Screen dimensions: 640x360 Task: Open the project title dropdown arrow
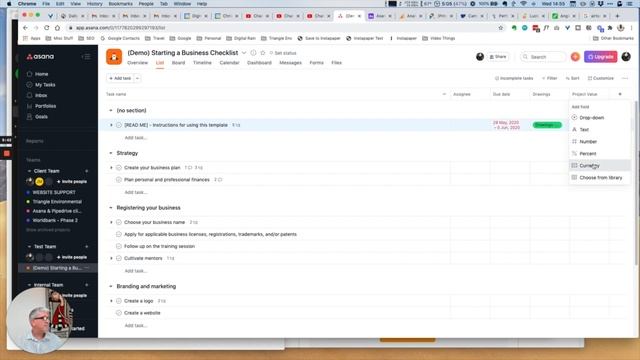pyautogui.click(x=244, y=53)
